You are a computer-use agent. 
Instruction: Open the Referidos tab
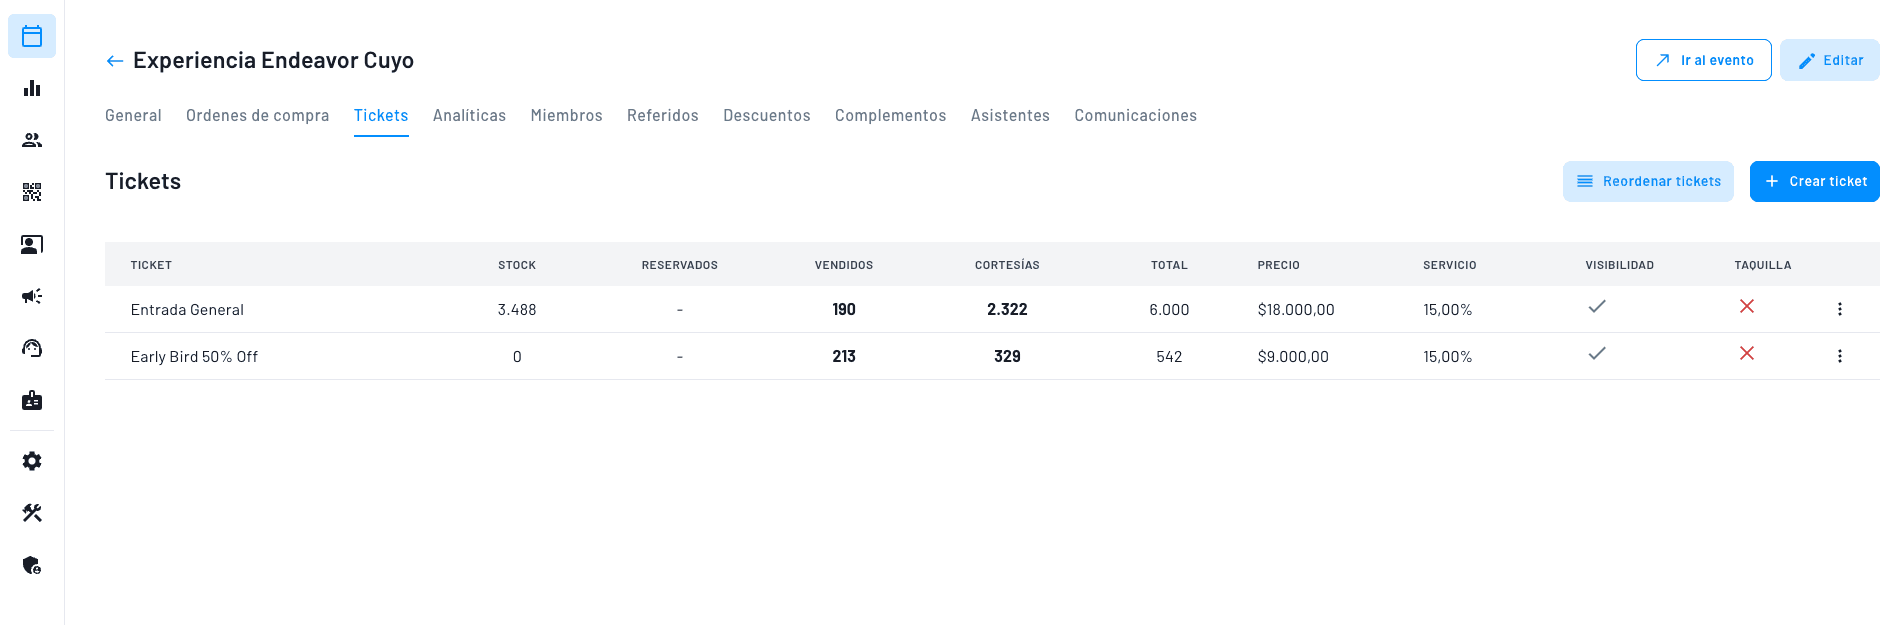click(663, 116)
